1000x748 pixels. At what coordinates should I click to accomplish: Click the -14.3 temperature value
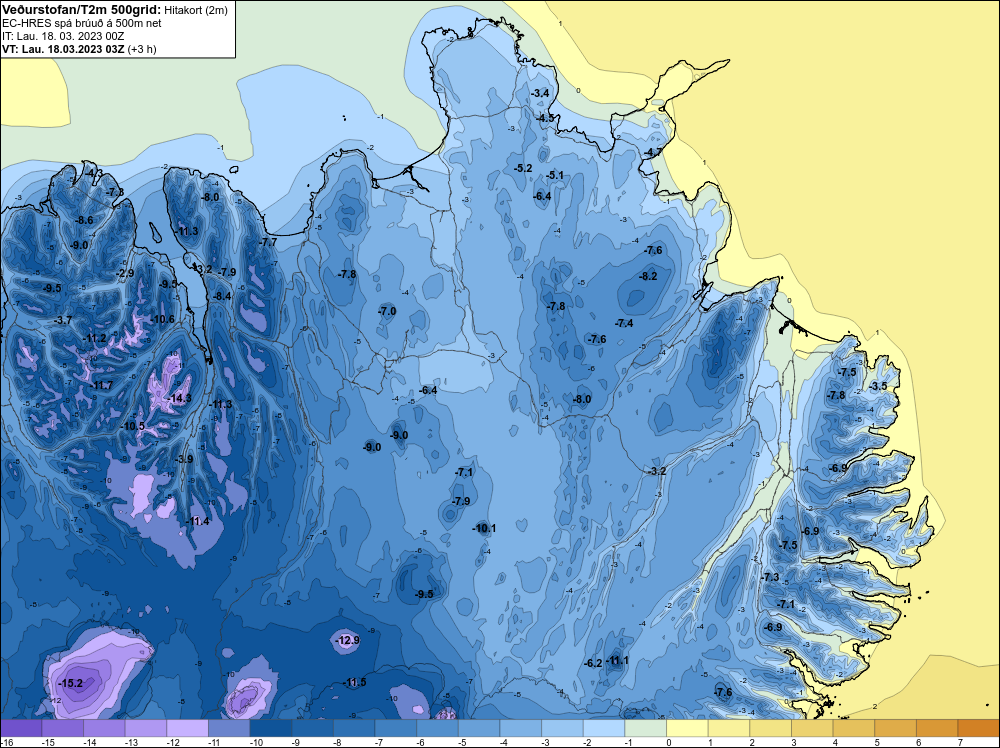point(179,398)
